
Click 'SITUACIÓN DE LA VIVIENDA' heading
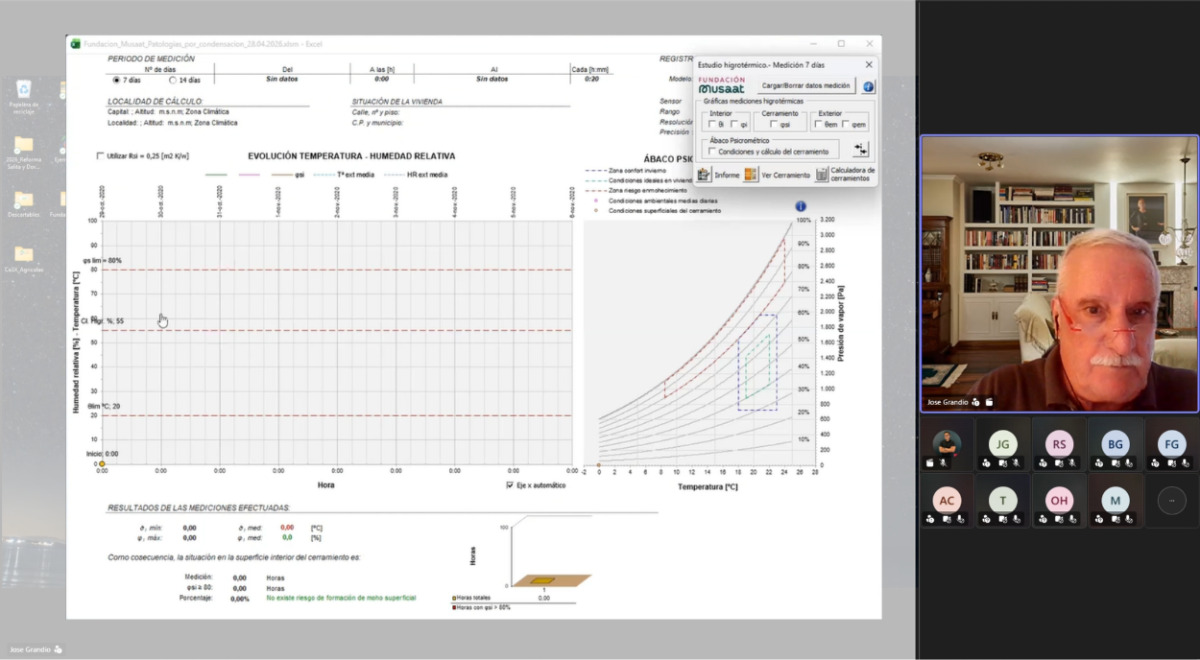397,101
